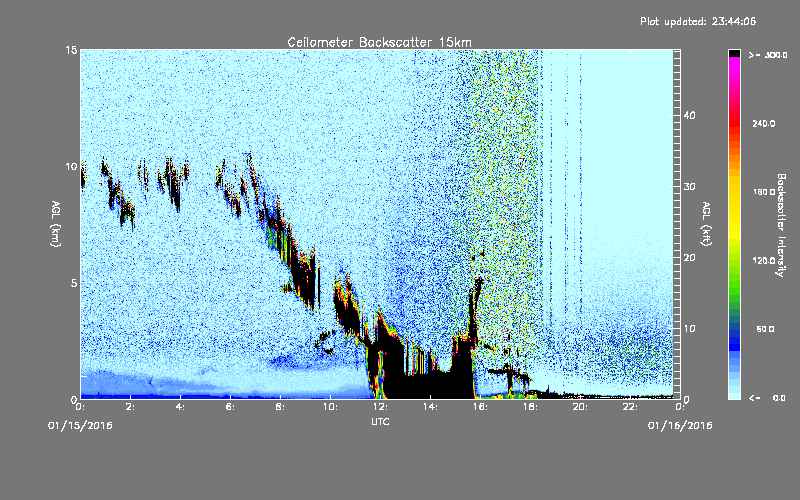This screenshot has height=500, width=800.
Task: Click the cirrus cloud patch near 4 UTC at 9 km
Action: click(173, 184)
